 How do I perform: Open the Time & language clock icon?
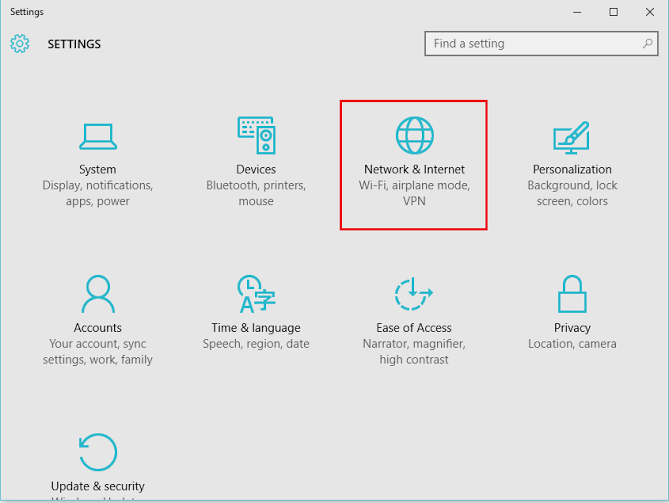(x=256, y=294)
